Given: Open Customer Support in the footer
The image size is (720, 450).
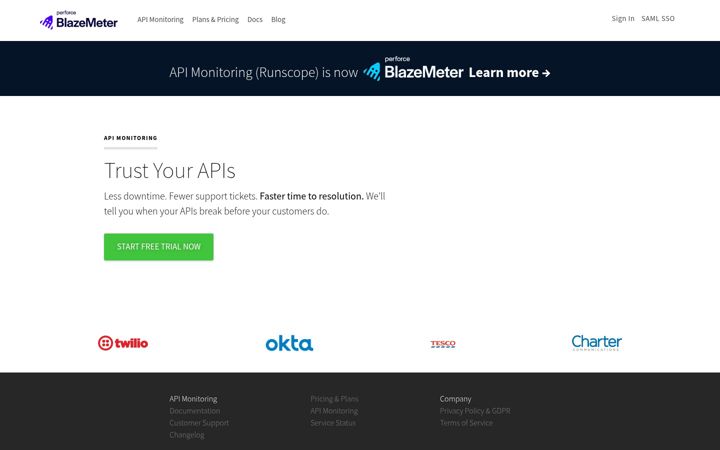Looking at the screenshot, I should click(x=199, y=422).
